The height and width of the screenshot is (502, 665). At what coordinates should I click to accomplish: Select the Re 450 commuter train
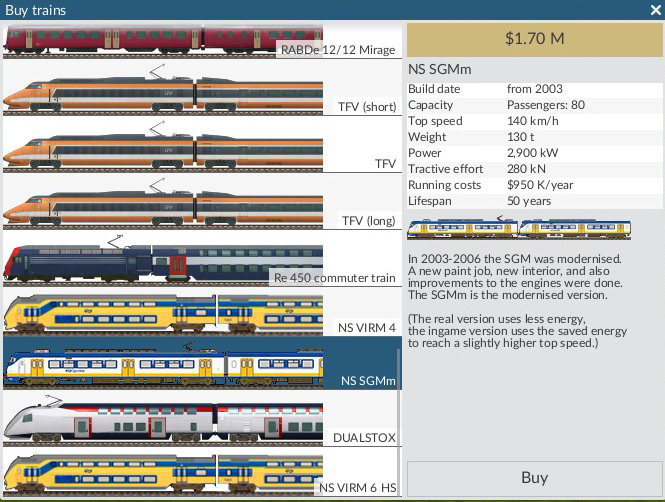click(x=202, y=259)
